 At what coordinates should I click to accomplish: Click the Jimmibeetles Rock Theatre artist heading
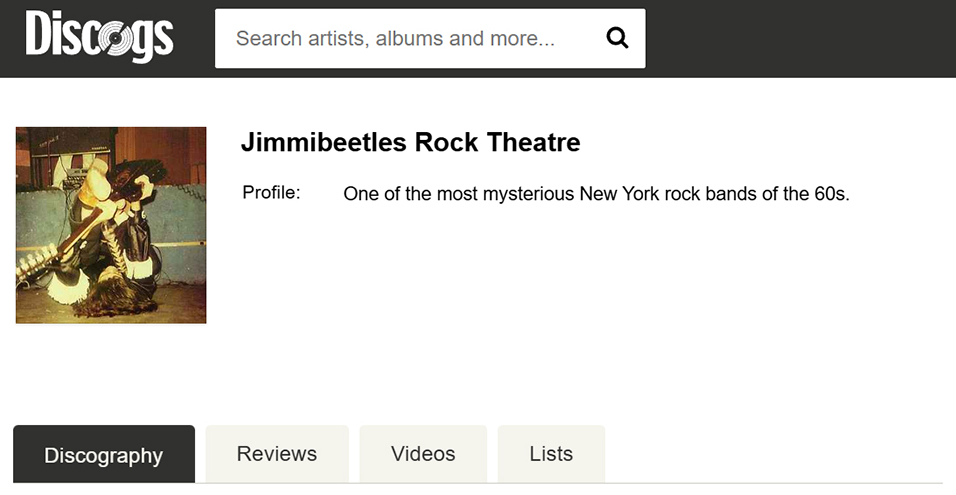click(x=410, y=143)
